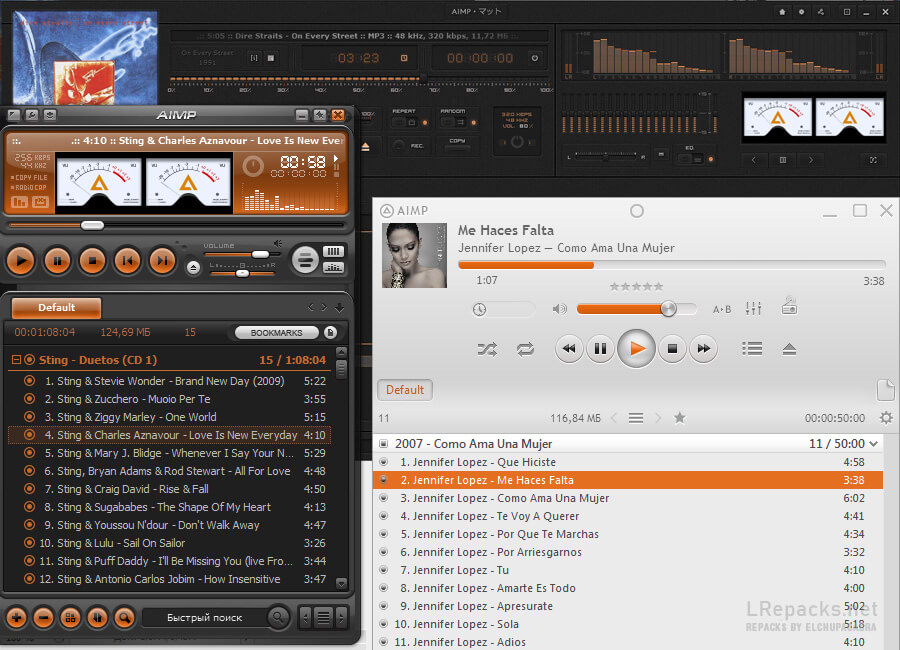Click the BOOKMARKS button
Screen dimensions: 900x650
click(x=277, y=332)
